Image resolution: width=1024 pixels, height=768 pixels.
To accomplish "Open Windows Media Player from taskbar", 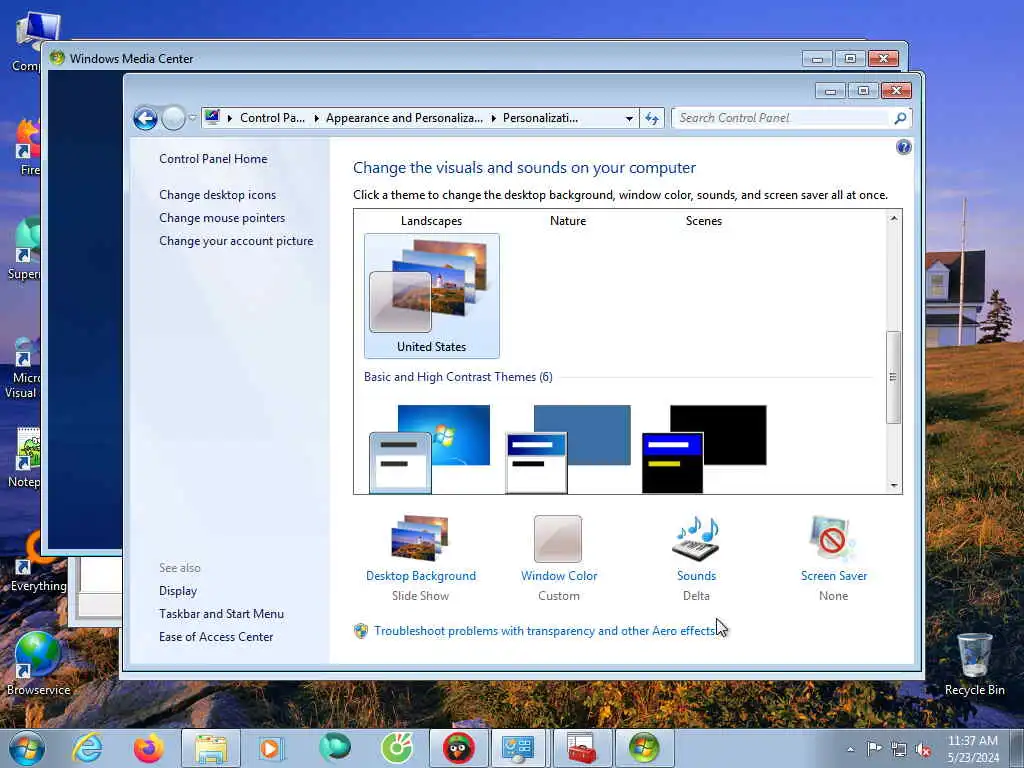I will click(x=270, y=748).
